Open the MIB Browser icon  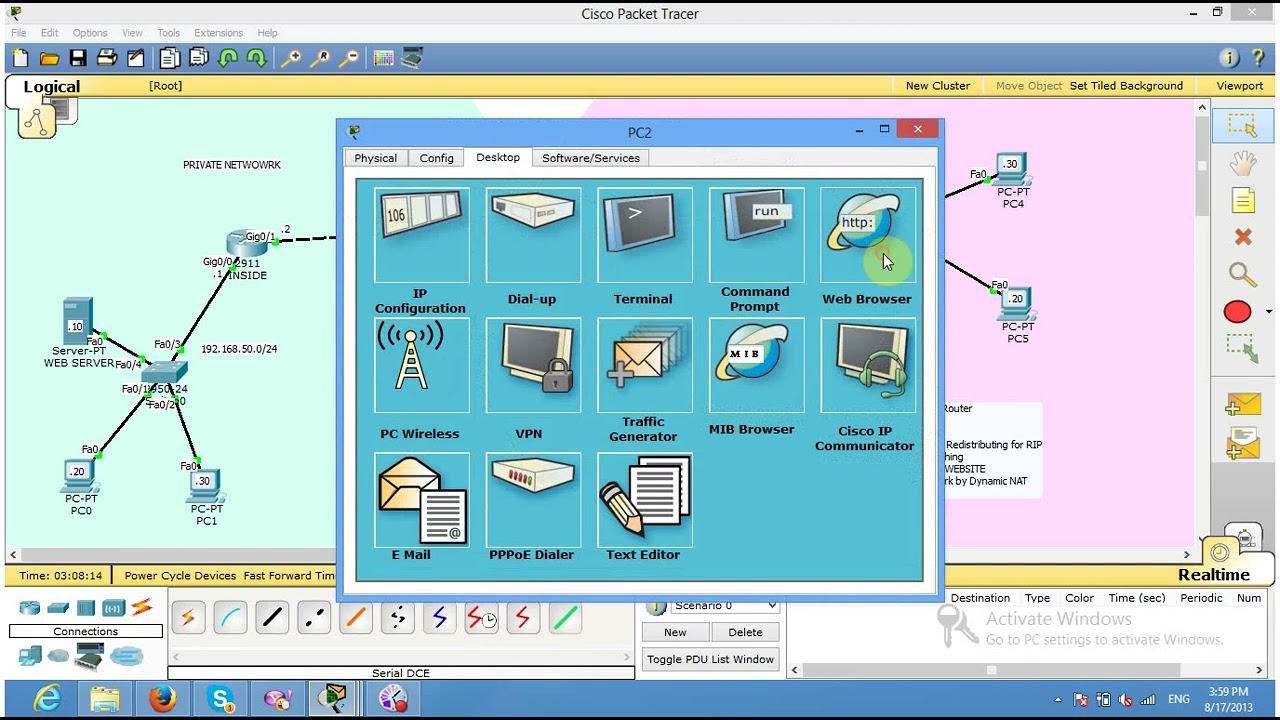click(x=756, y=366)
